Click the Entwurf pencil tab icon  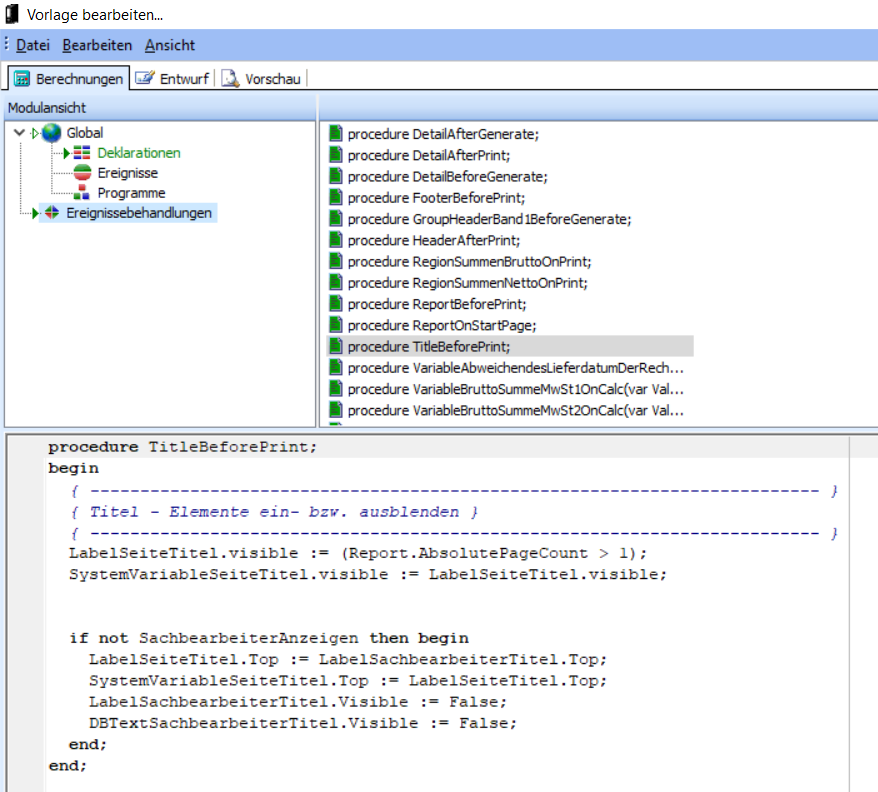144,77
